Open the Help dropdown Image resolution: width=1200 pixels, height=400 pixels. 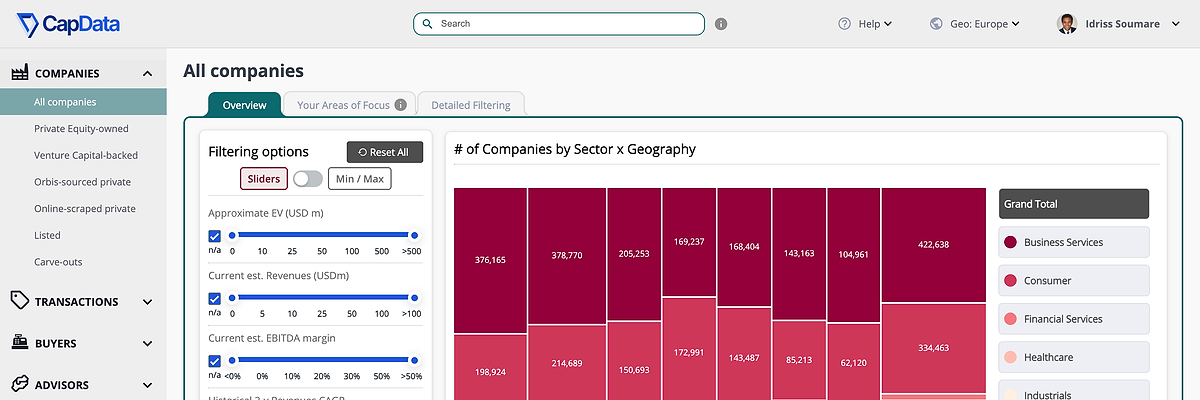tap(865, 23)
